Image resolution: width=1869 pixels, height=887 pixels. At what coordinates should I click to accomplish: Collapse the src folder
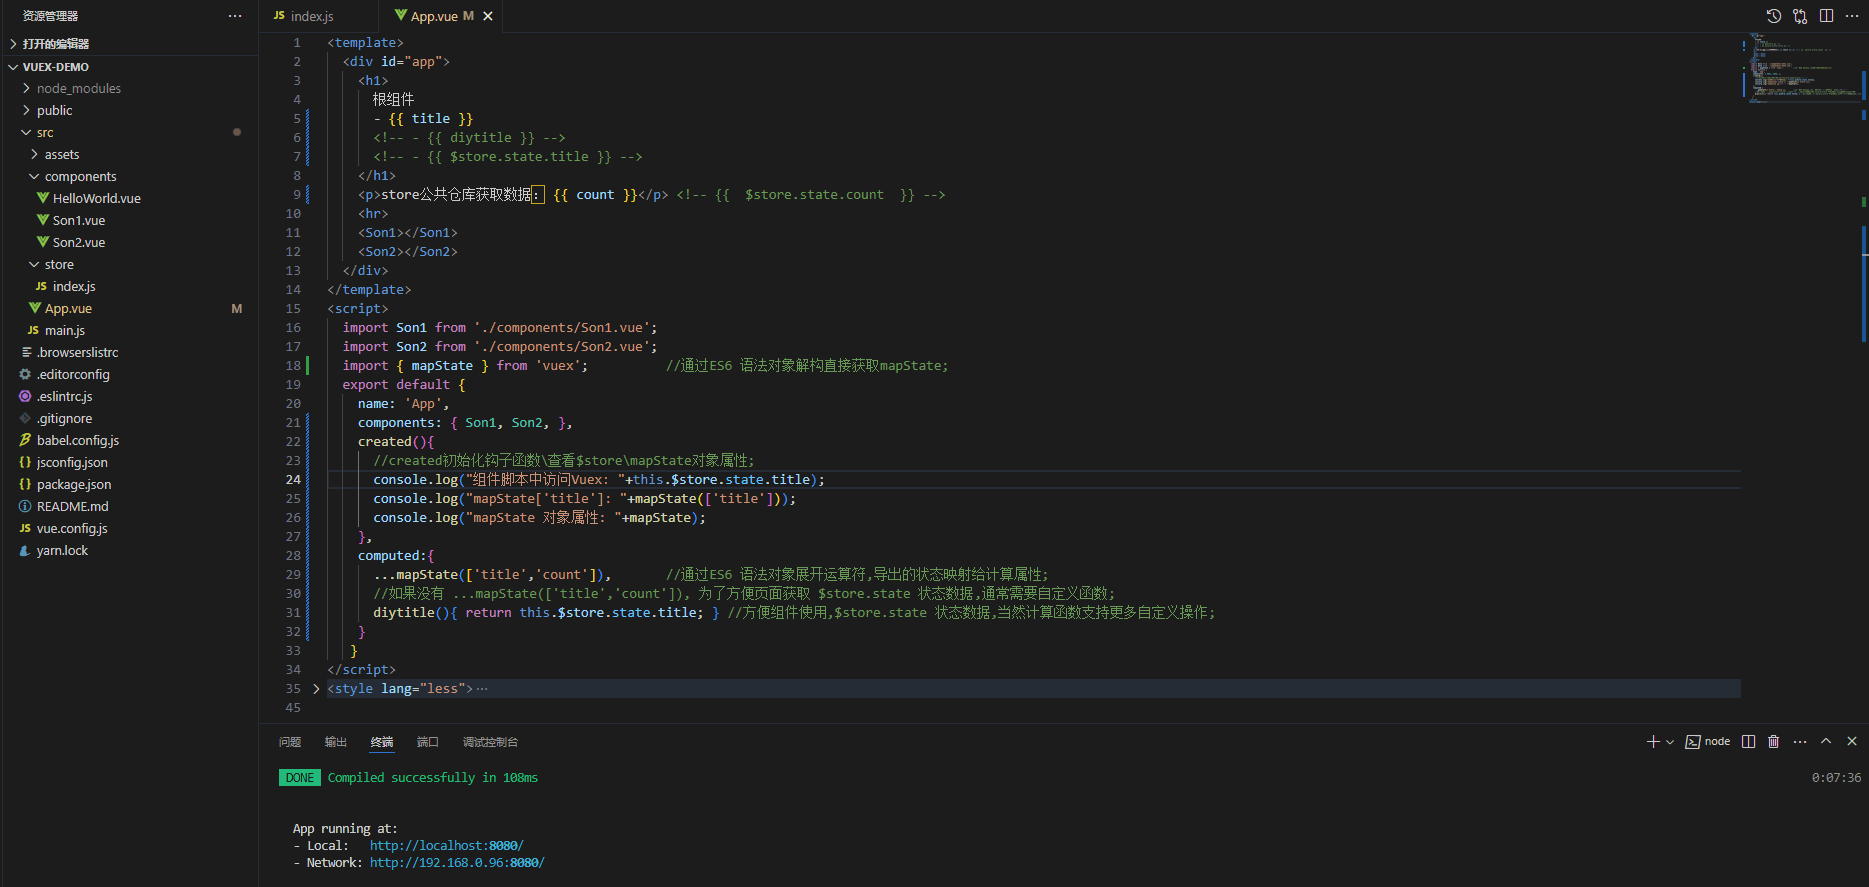(130, 133)
